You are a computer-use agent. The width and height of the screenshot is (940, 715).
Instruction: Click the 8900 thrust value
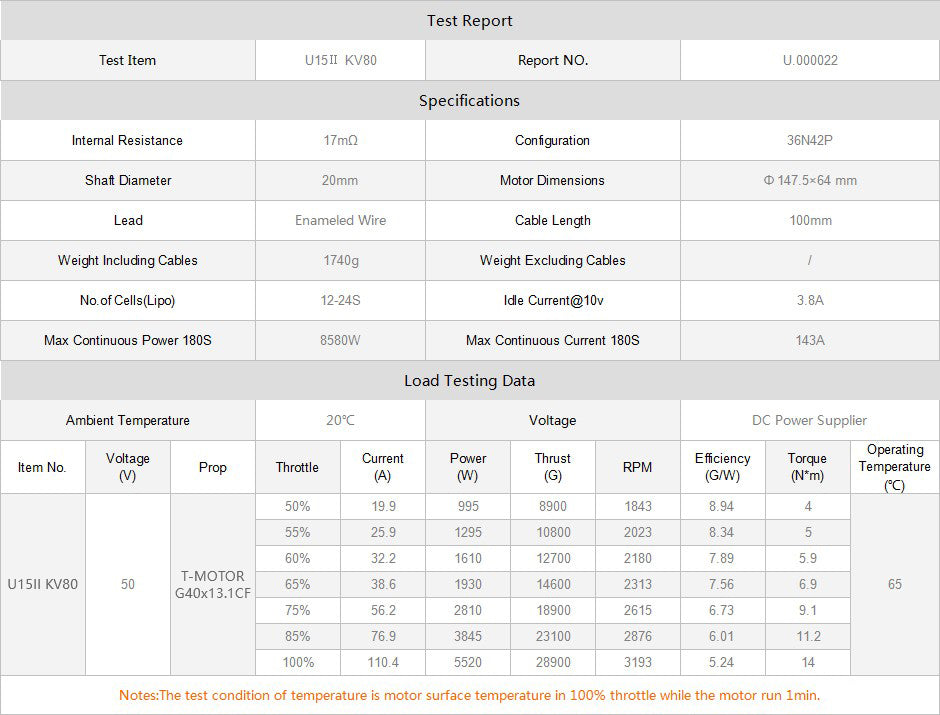553,506
